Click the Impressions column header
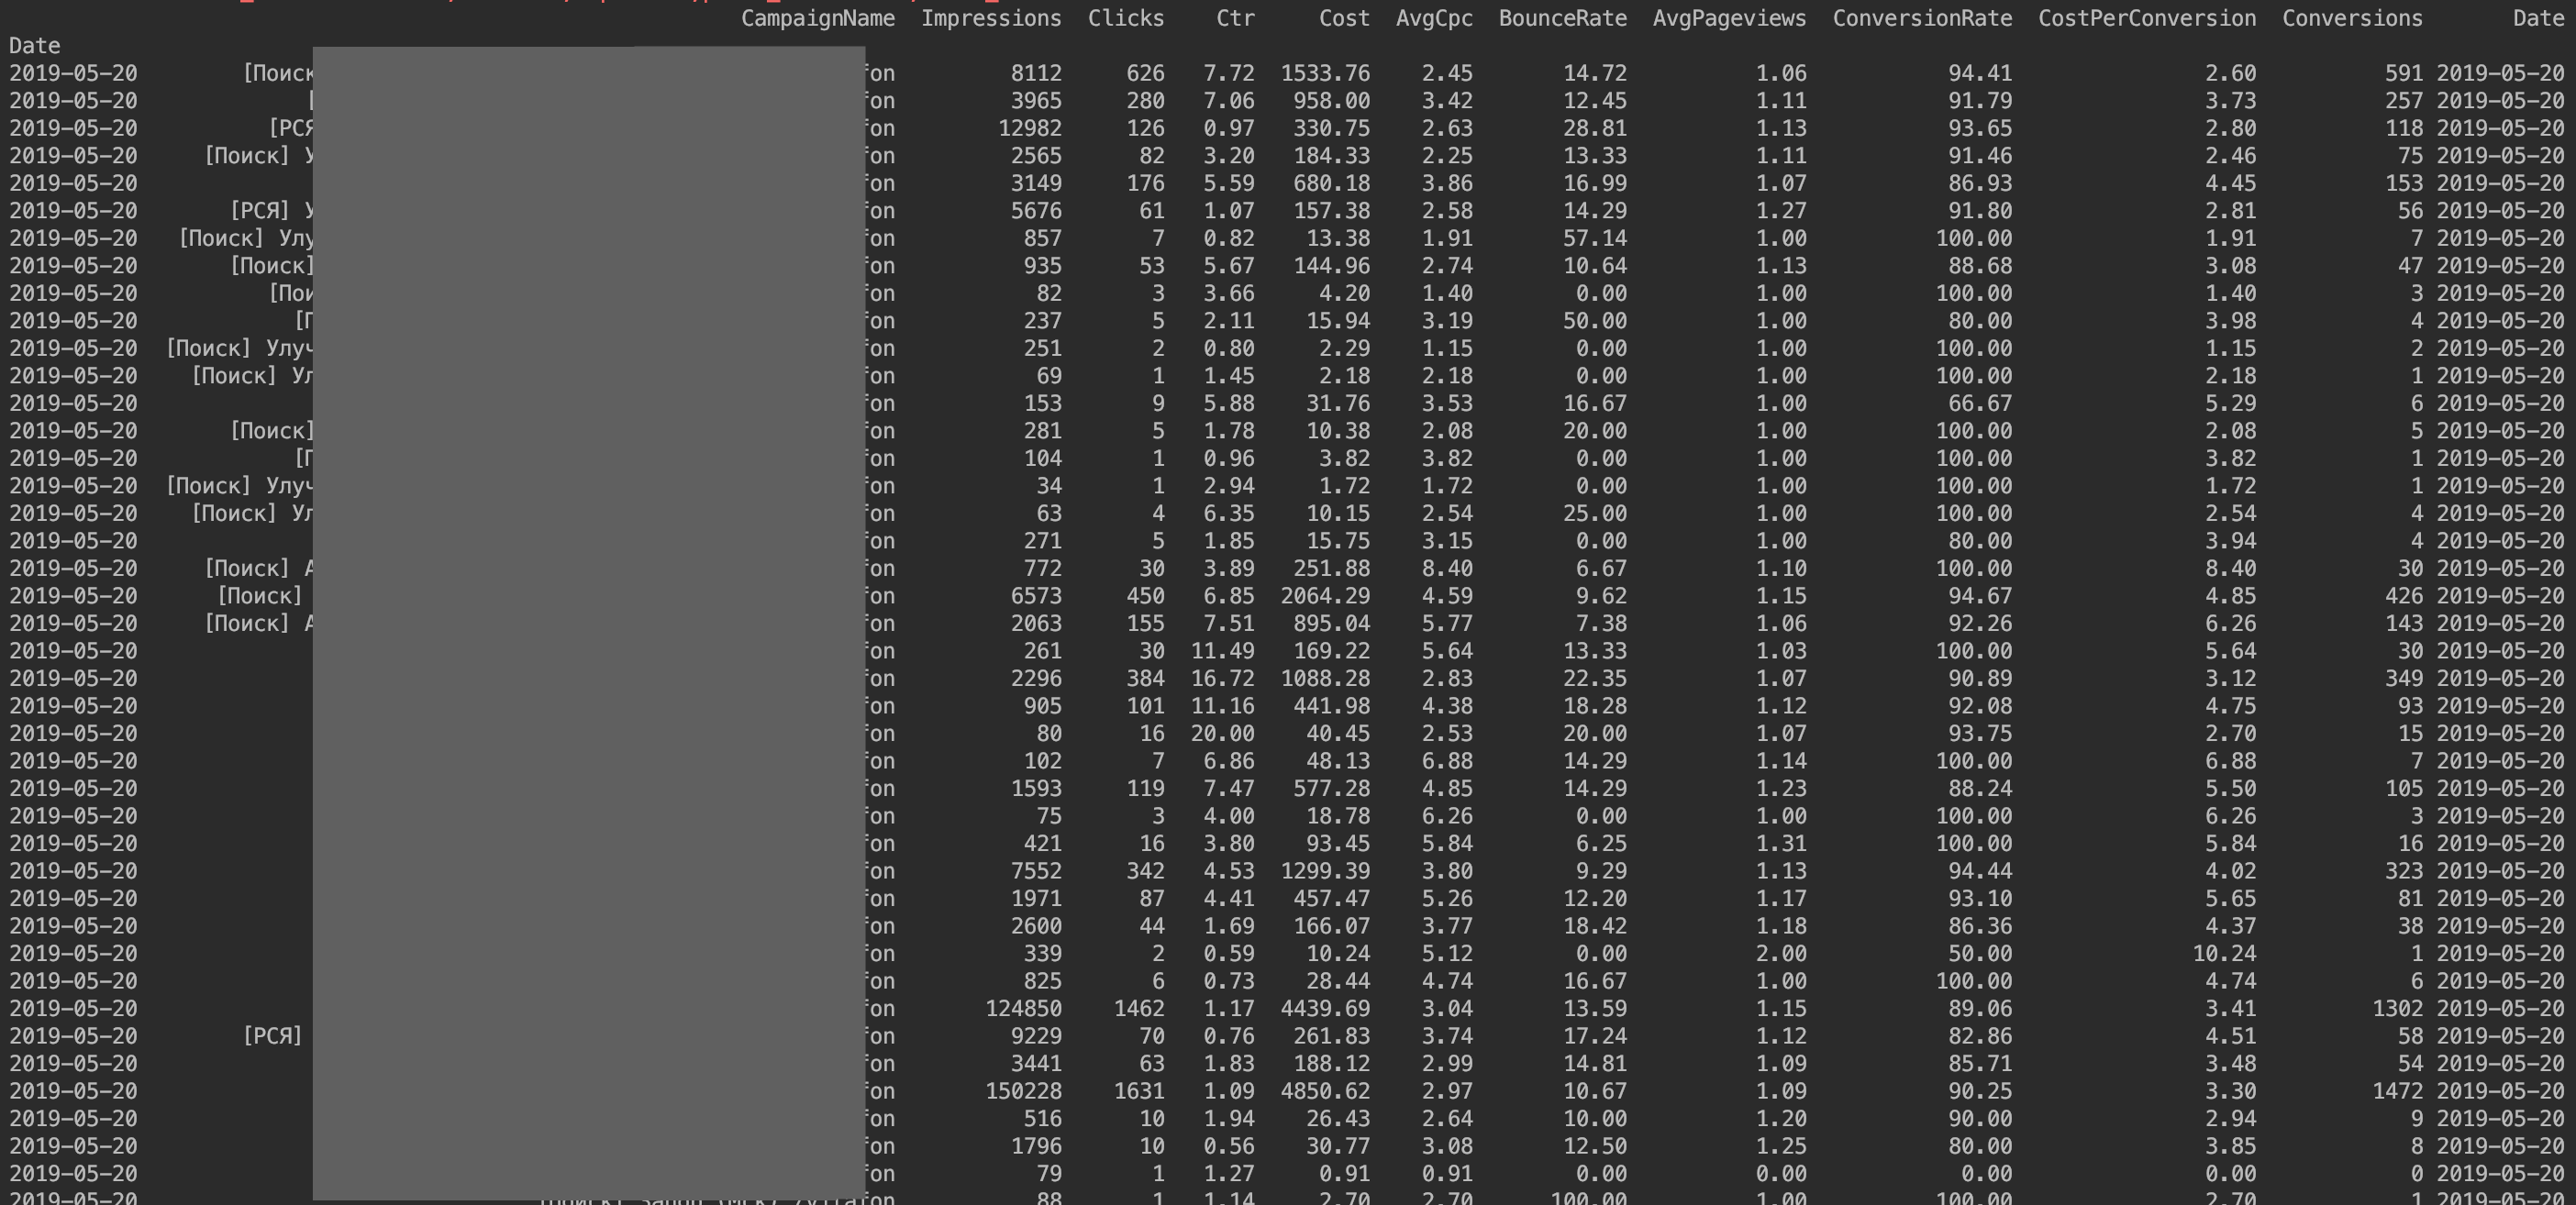The width and height of the screenshot is (2576, 1205). point(991,18)
